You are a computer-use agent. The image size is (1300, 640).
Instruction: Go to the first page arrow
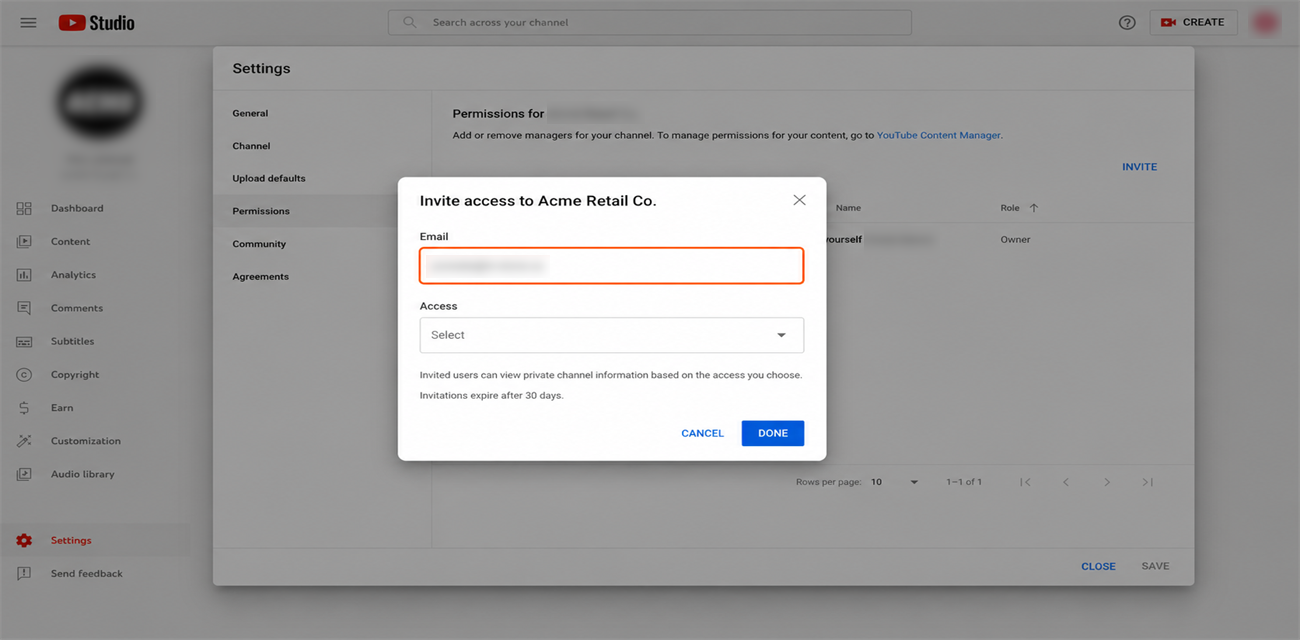coord(1025,482)
